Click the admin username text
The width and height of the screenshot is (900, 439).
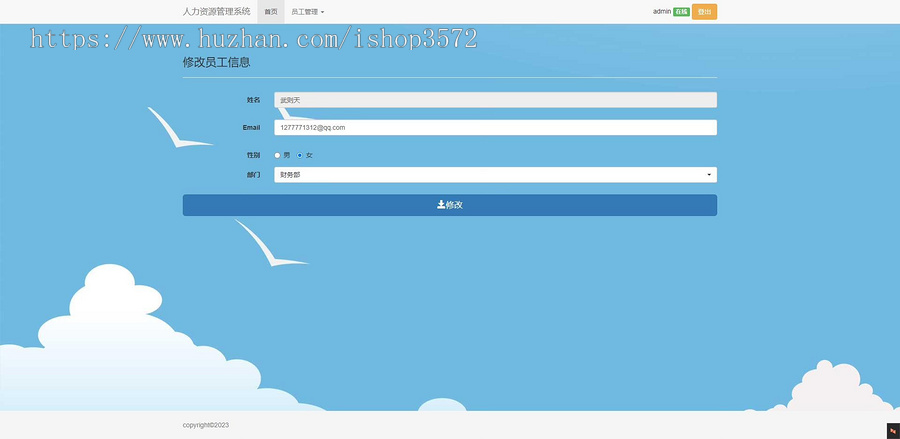click(x=662, y=11)
